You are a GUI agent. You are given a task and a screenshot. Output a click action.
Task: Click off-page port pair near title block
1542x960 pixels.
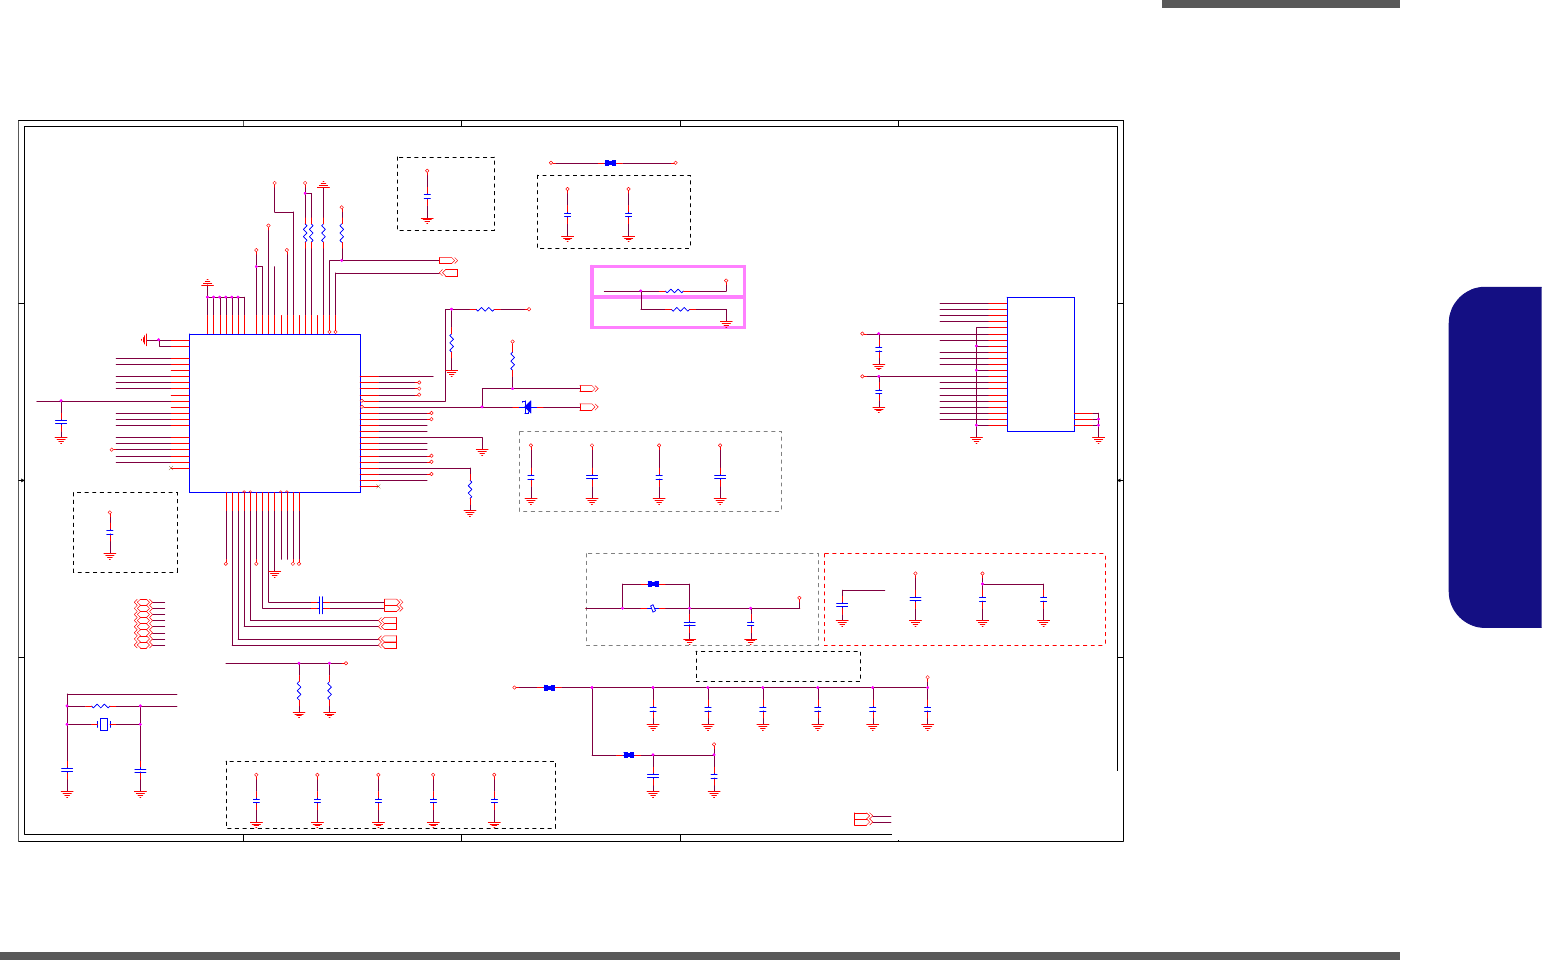click(x=865, y=819)
